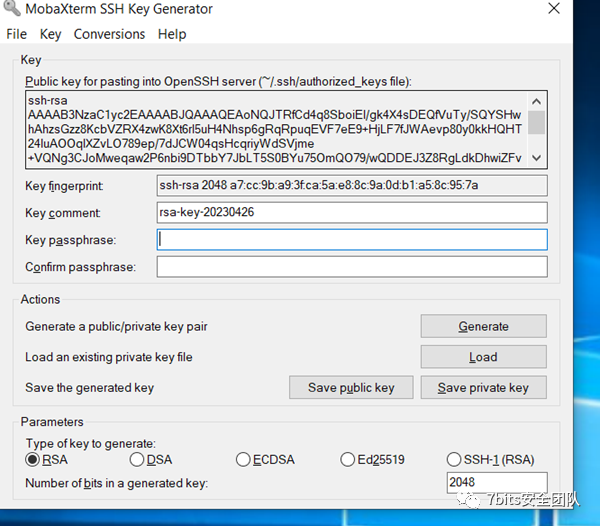Open the Conversions menu
This screenshot has width=600, height=526.
pos(109,34)
